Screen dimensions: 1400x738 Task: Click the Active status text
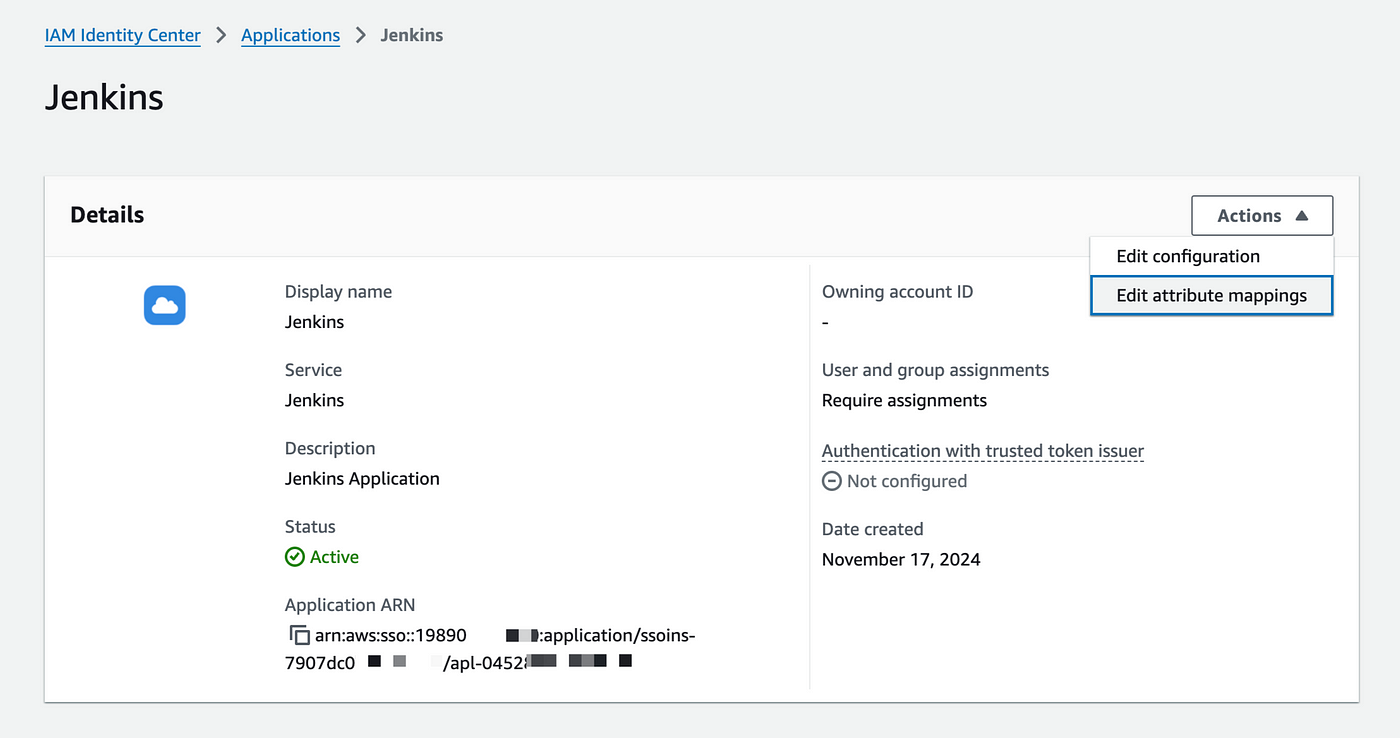click(334, 557)
